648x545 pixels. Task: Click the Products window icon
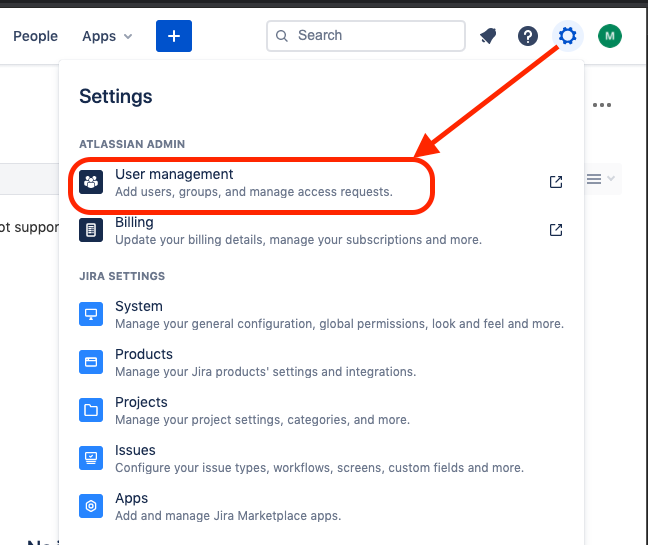click(x=91, y=362)
